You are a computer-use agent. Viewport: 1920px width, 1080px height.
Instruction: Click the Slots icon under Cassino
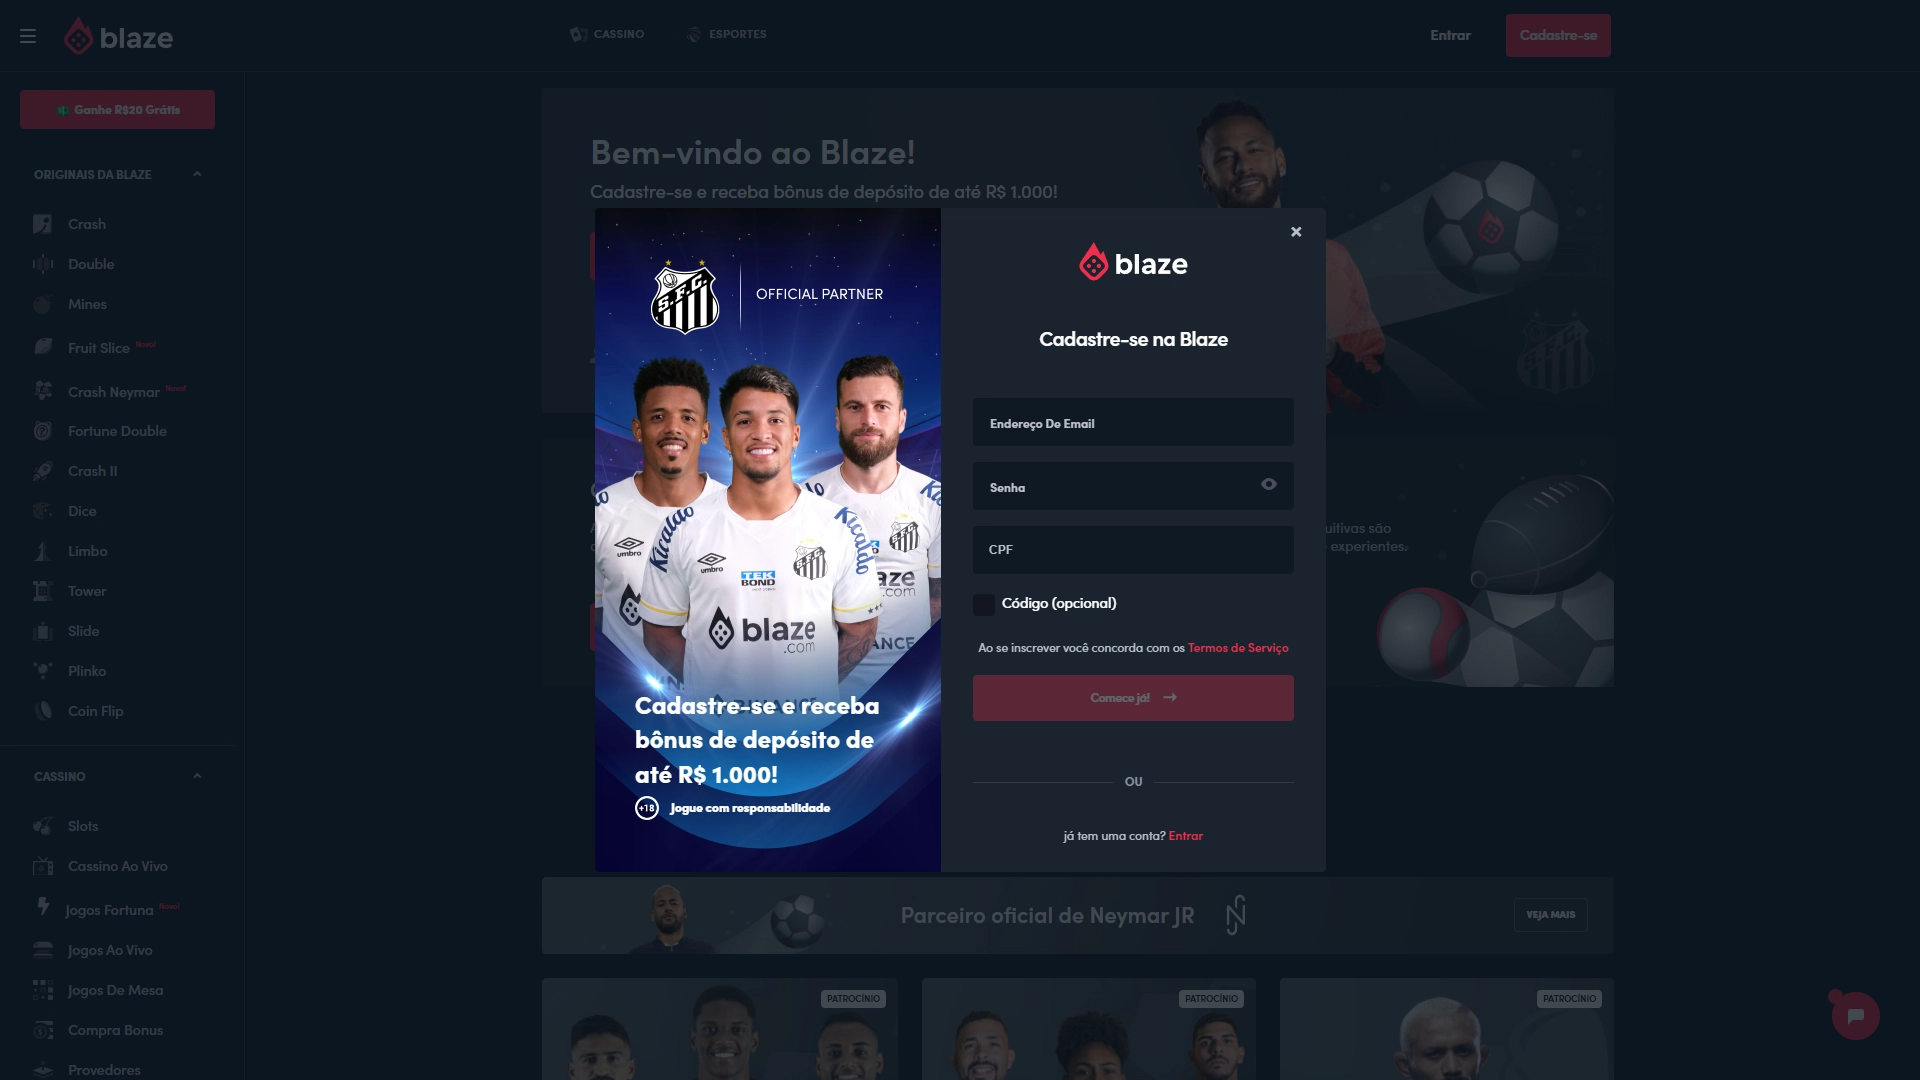tap(44, 825)
